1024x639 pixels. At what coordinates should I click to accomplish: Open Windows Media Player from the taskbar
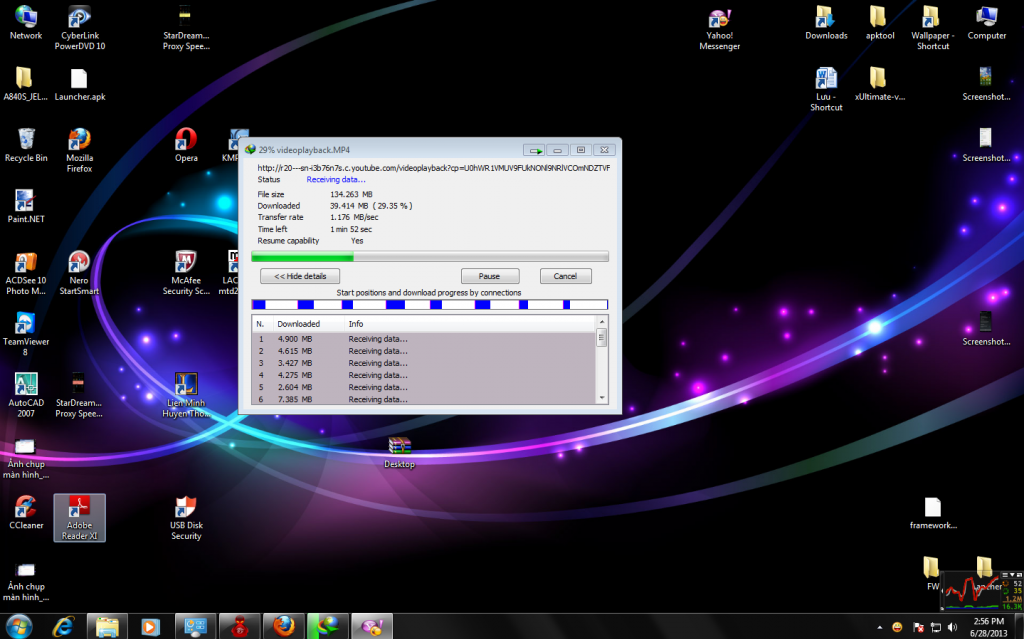pyautogui.click(x=150, y=627)
